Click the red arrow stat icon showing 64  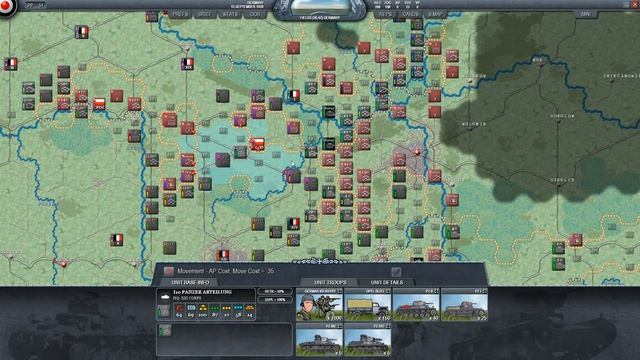click(179, 310)
